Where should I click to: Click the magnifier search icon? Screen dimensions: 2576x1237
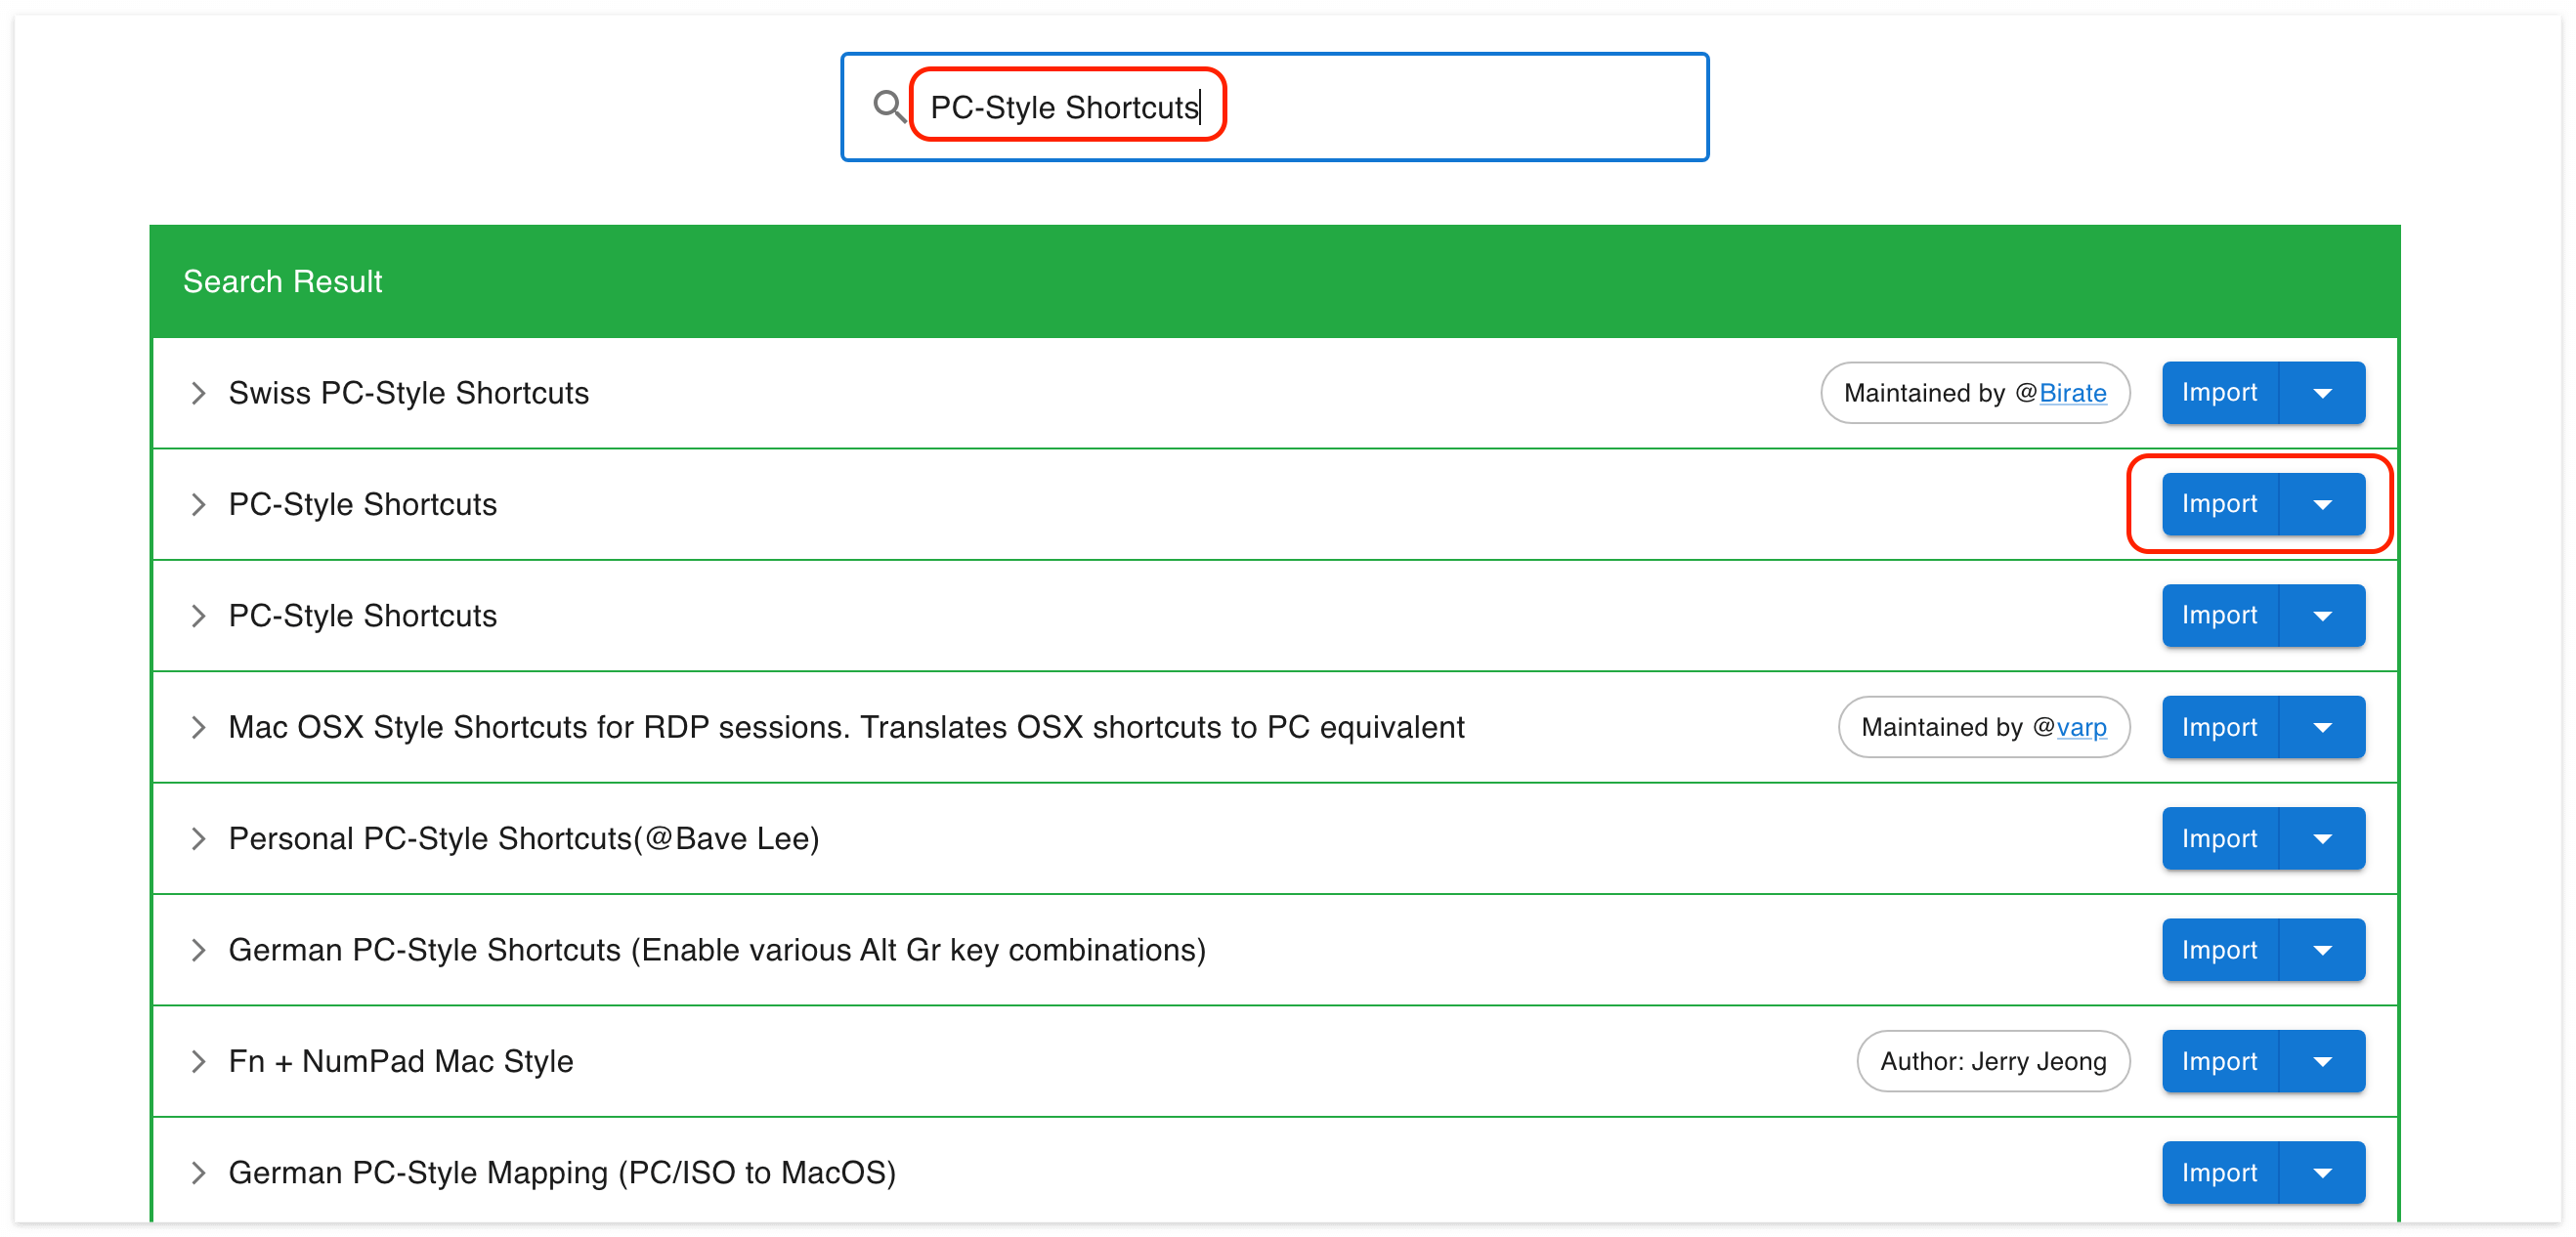click(x=888, y=106)
